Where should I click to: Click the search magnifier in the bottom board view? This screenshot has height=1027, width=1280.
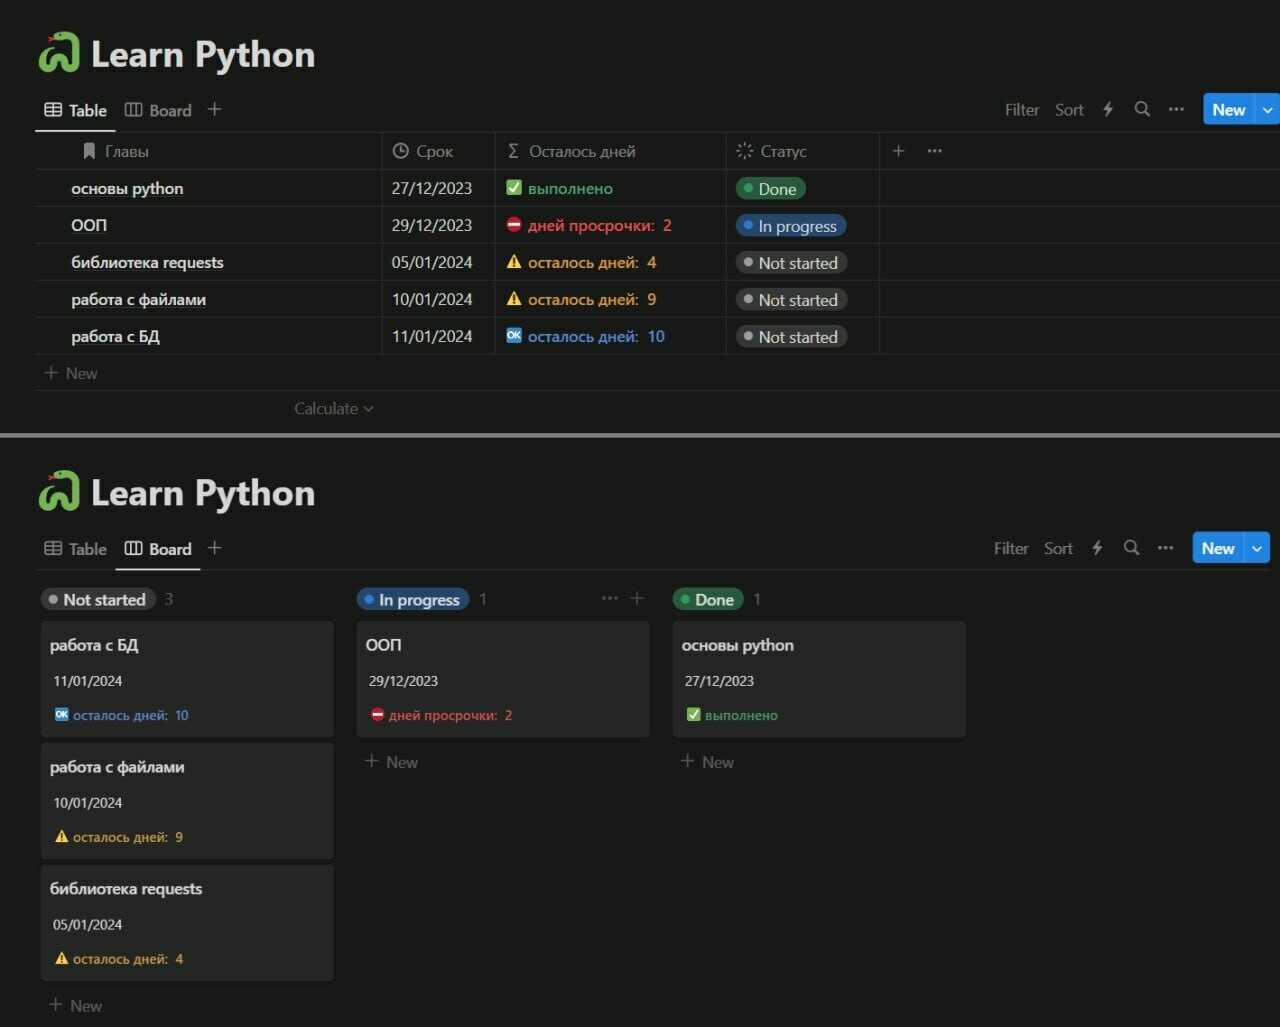pyautogui.click(x=1131, y=548)
